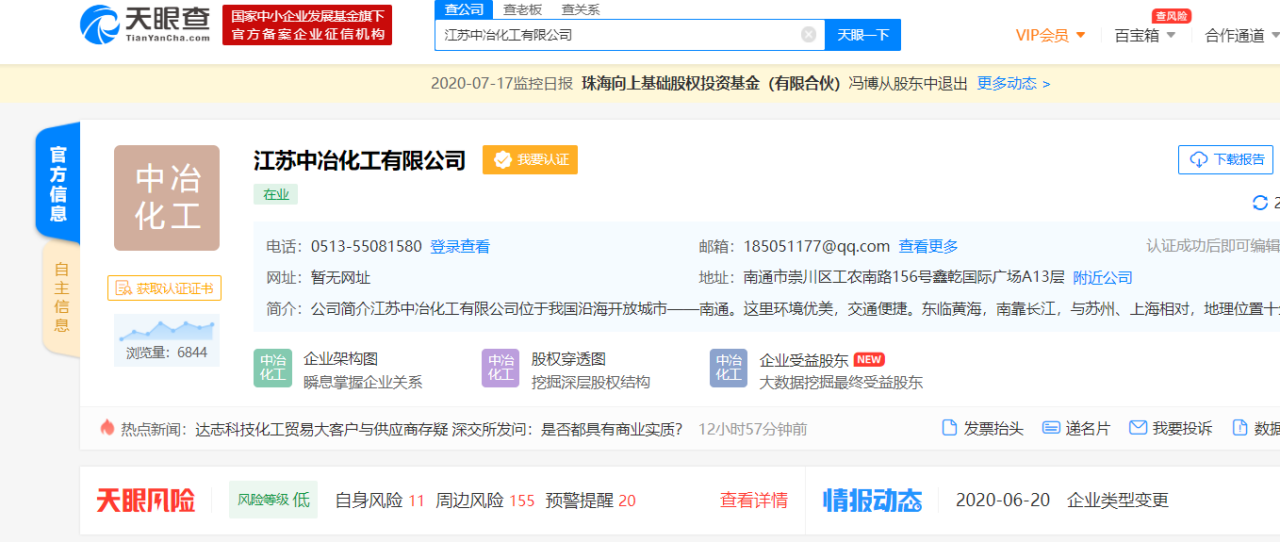Click 查看更多 beside the email

point(928,246)
